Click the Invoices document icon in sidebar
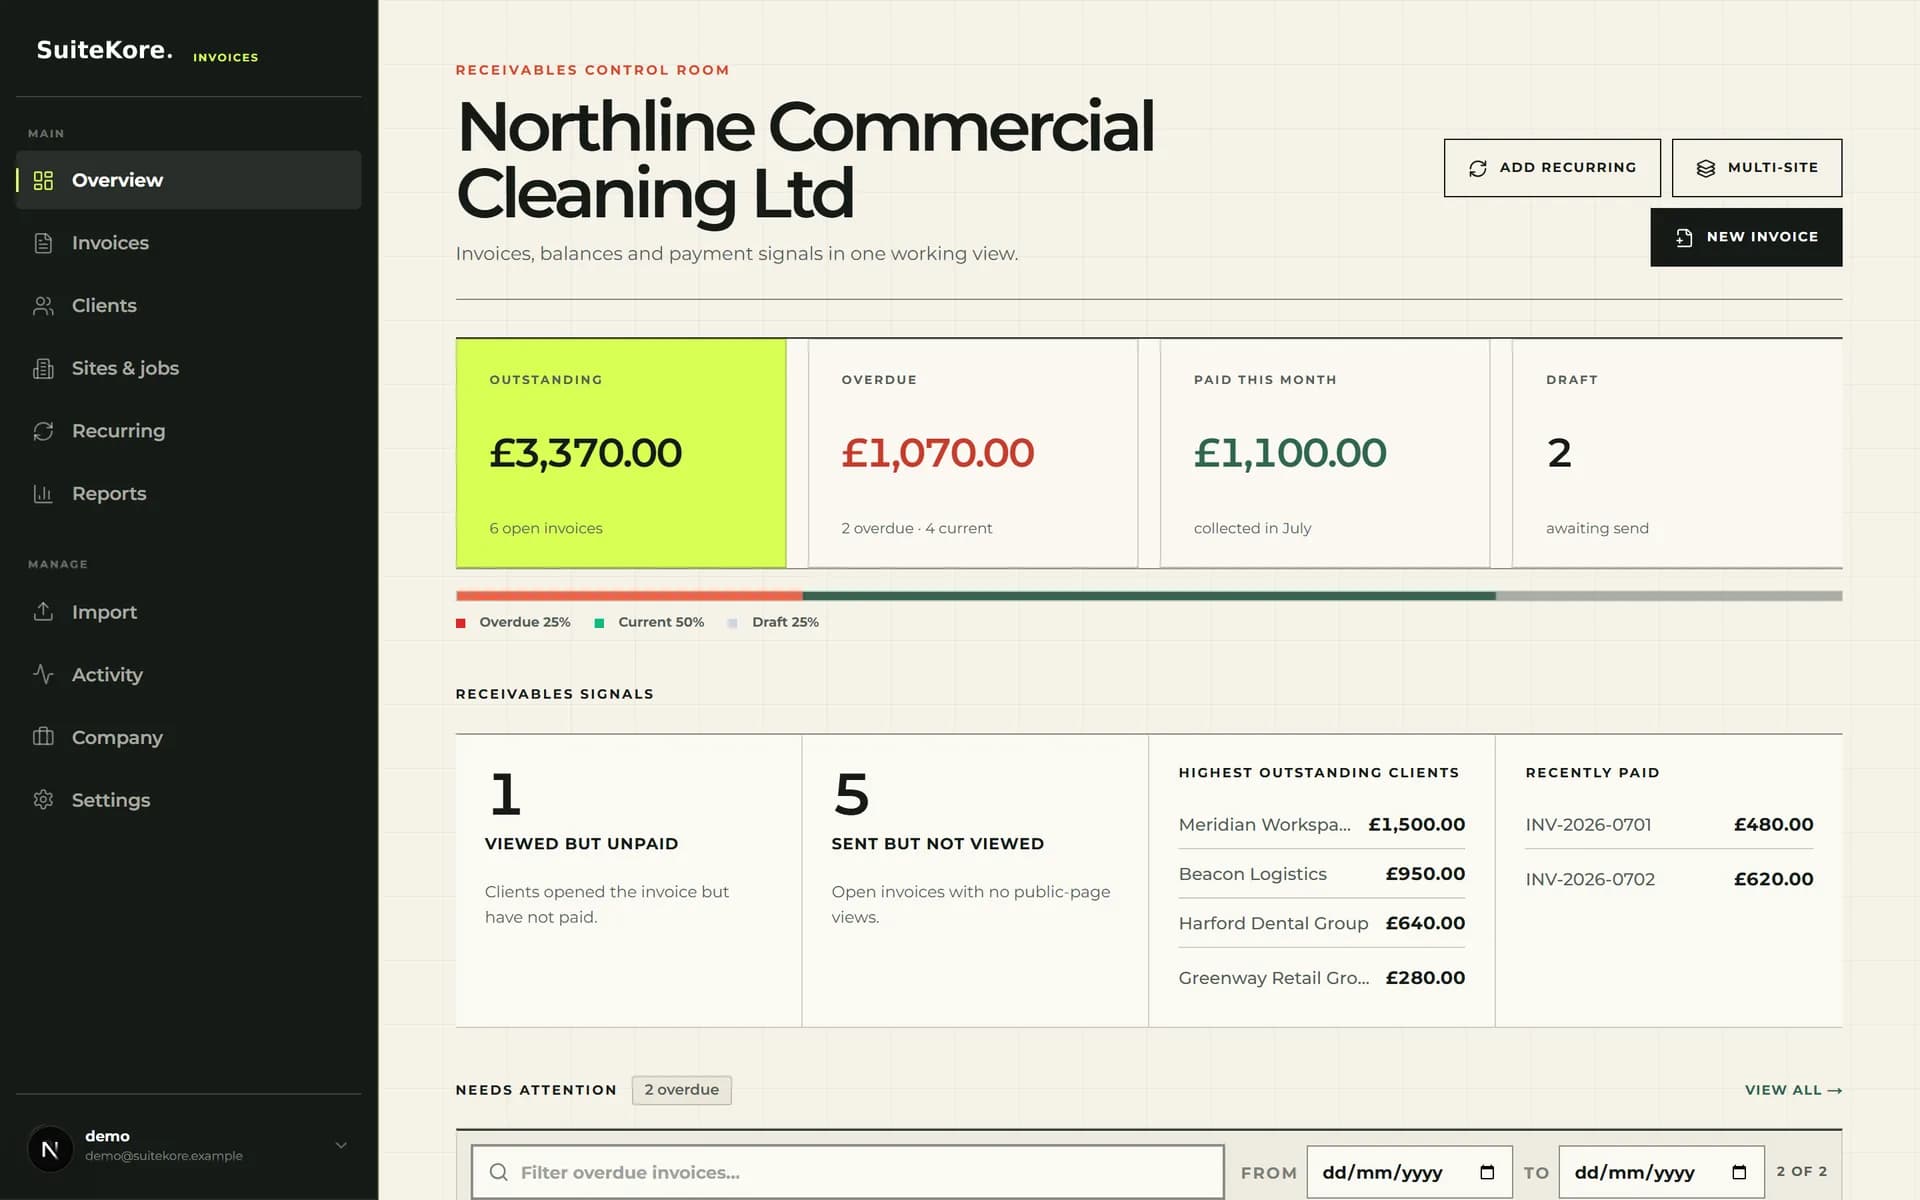This screenshot has width=1920, height=1200. point(43,243)
